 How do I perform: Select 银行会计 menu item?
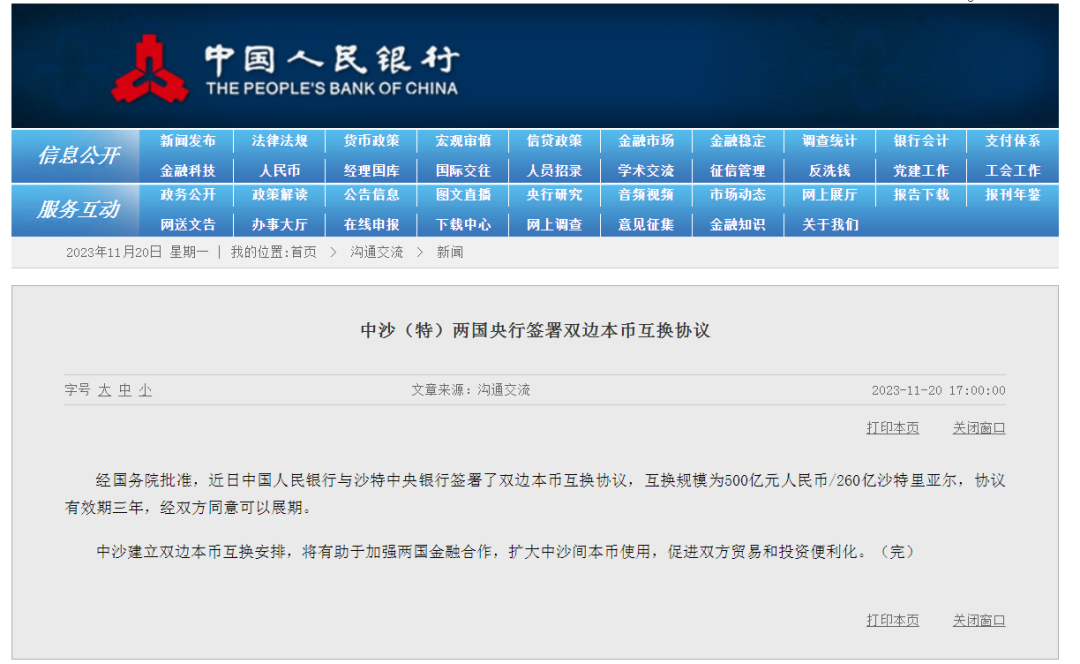921,141
